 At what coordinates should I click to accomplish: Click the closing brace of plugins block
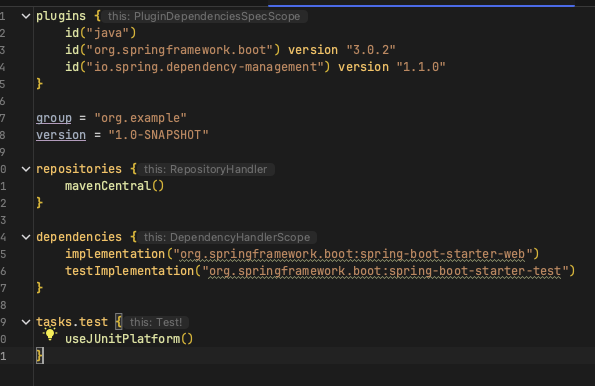click(39, 84)
